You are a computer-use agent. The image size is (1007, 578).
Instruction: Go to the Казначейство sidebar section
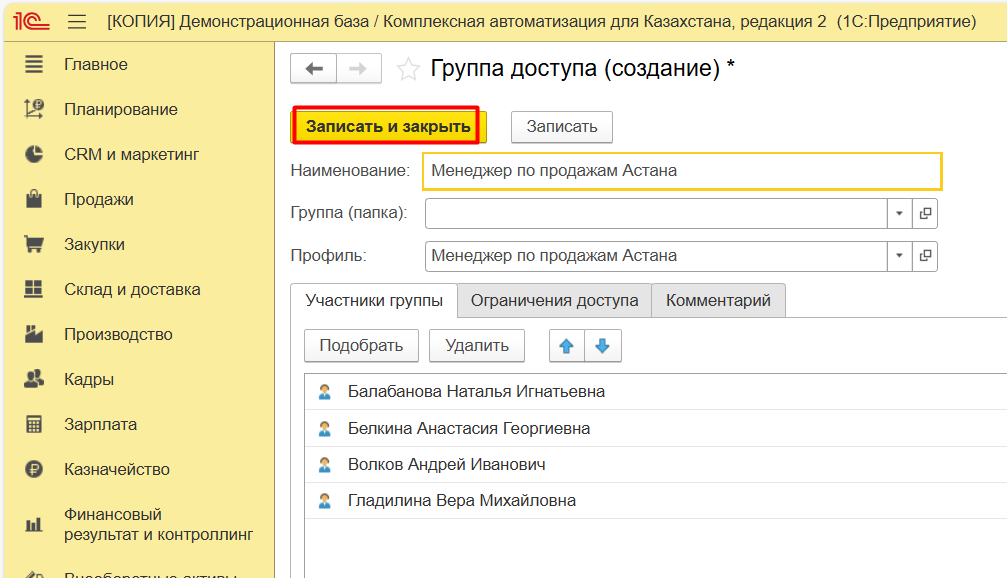(x=116, y=469)
